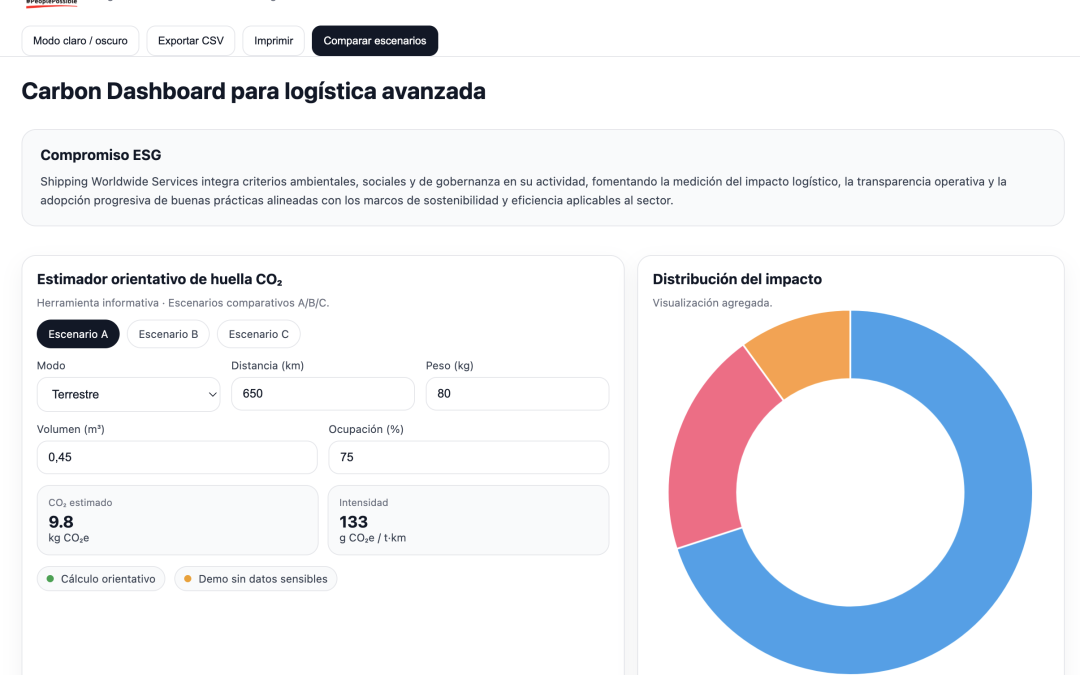Click the Ocupación (%) field
The image size is (1080, 675).
pyautogui.click(x=468, y=457)
